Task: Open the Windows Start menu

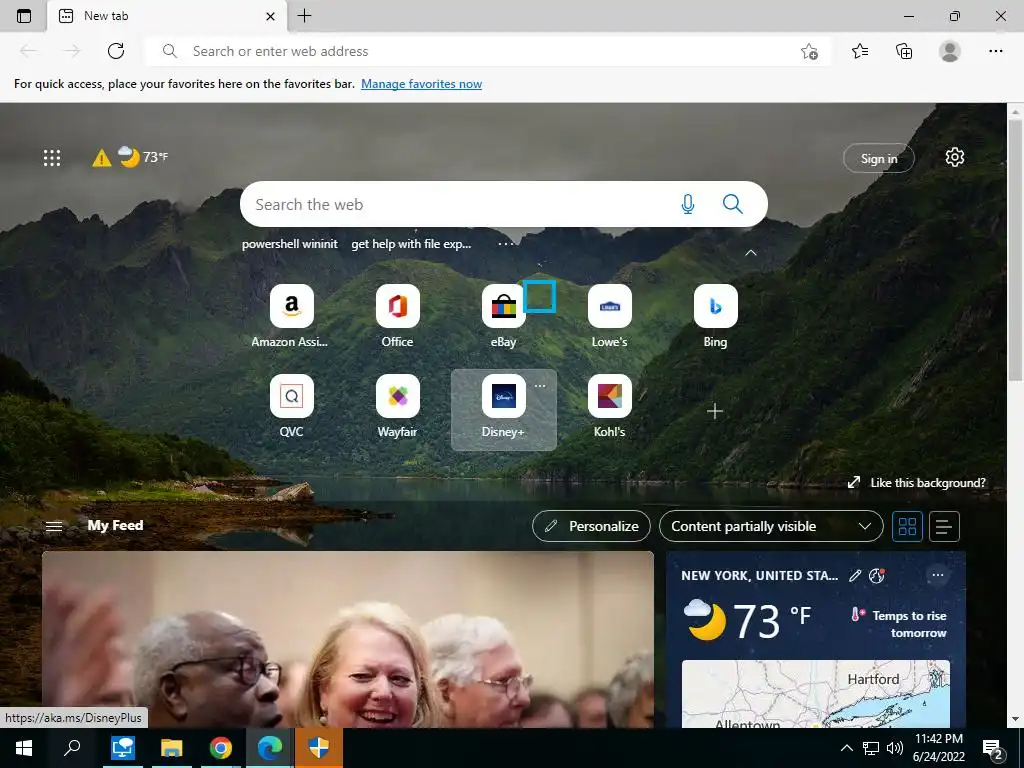Action: [24, 748]
